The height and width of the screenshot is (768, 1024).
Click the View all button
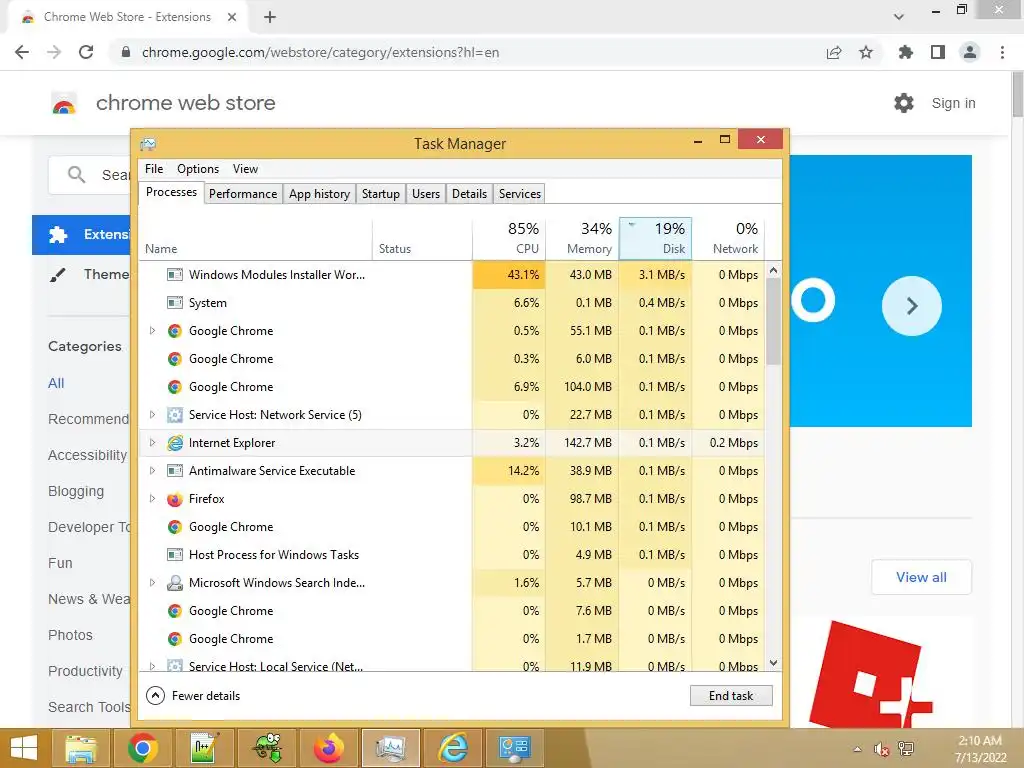point(921,577)
